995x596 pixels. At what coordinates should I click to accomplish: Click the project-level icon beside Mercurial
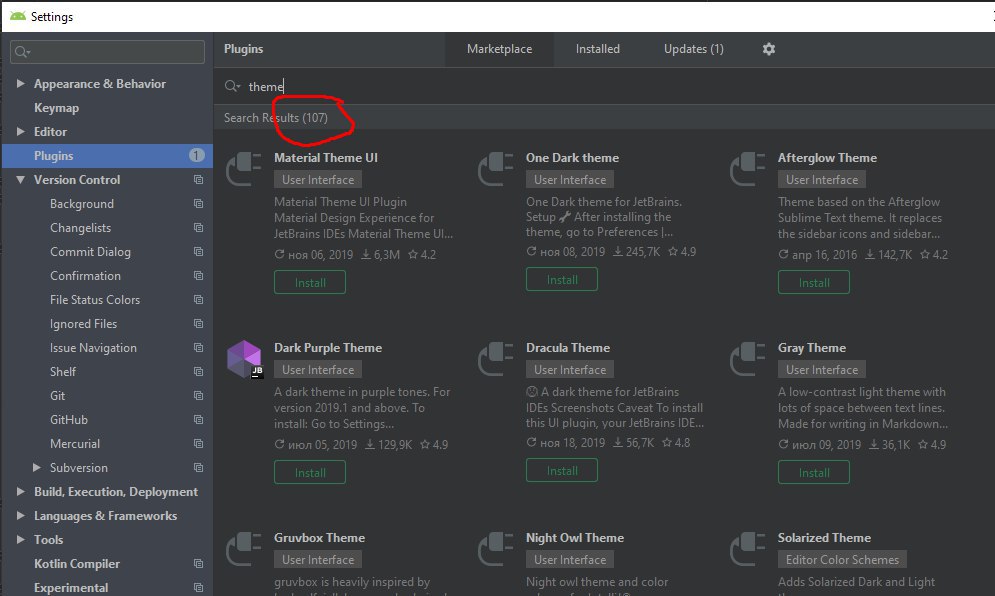click(x=199, y=444)
